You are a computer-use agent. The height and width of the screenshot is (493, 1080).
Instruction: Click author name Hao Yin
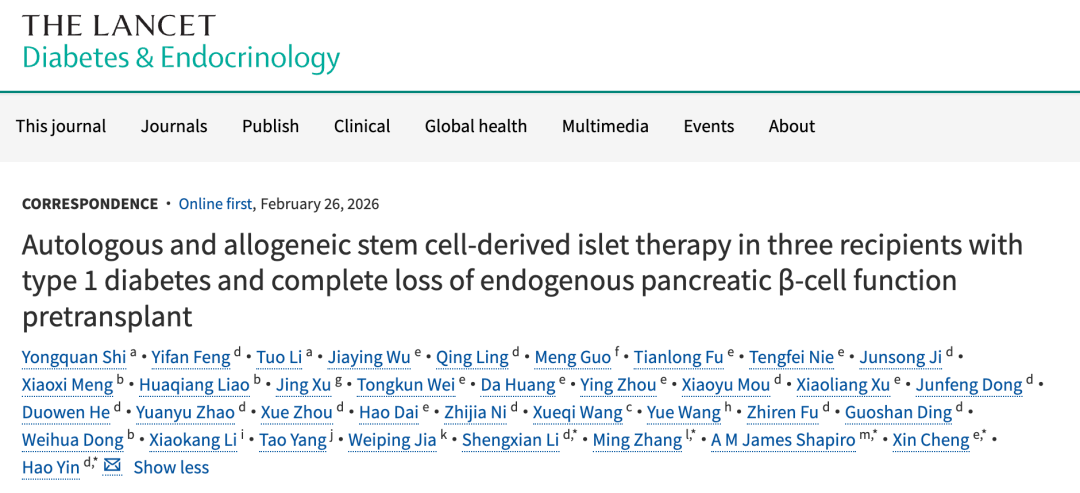[x=51, y=467]
